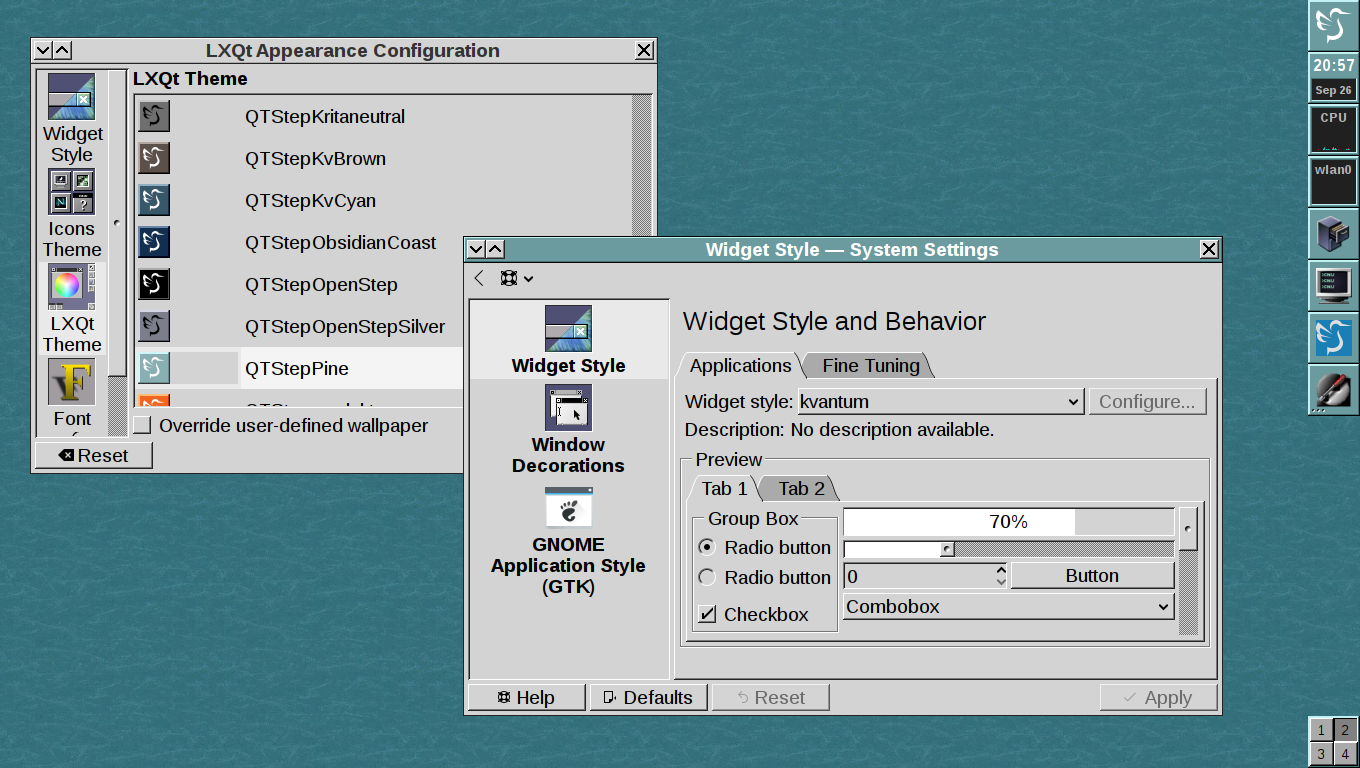Click QTStepKritaneutral theme preview icon
Screen dimensions: 1360x768
[x=154, y=116]
